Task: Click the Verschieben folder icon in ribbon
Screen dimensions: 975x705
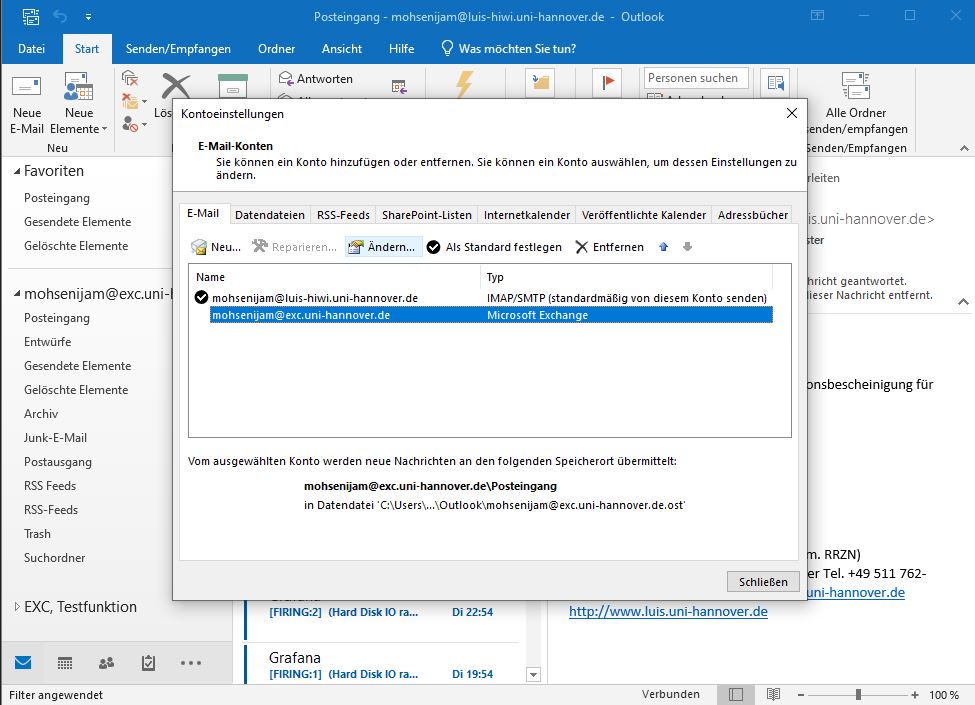Action: [x=540, y=83]
